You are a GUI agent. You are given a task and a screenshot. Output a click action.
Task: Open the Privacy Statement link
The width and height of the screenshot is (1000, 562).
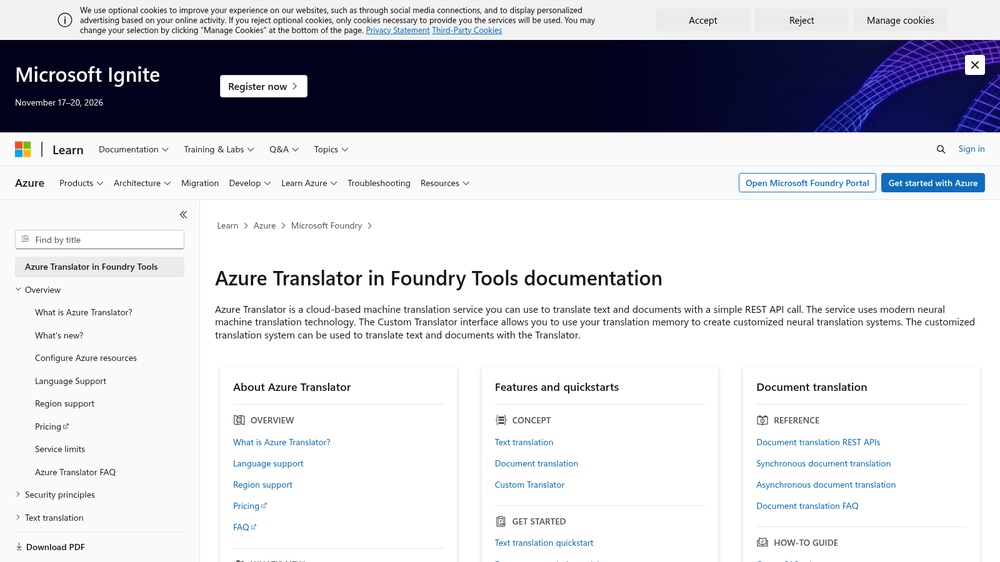397,30
